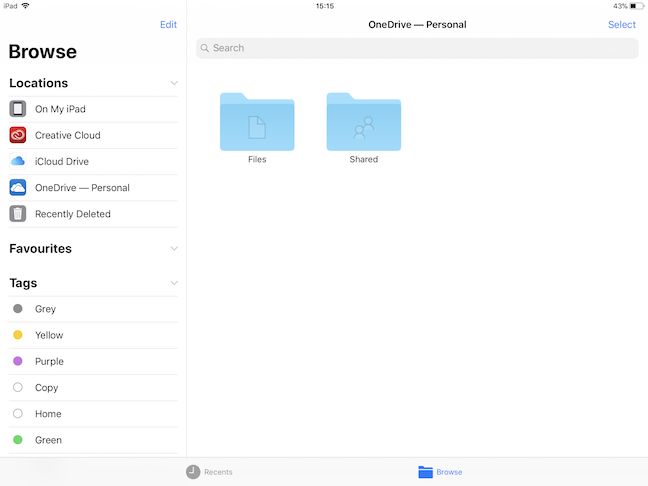This screenshot has width=648, height=486.
Task: Open the Recently Deleted location
Action: [x=93, y=214]
